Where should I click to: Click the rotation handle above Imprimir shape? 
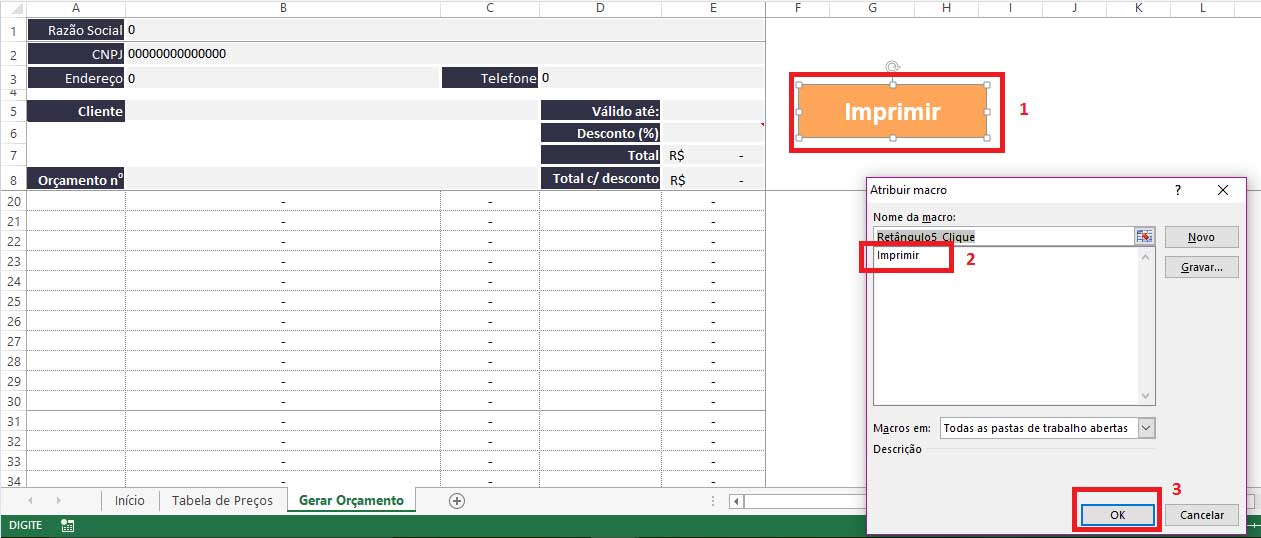tap(892, 67)
